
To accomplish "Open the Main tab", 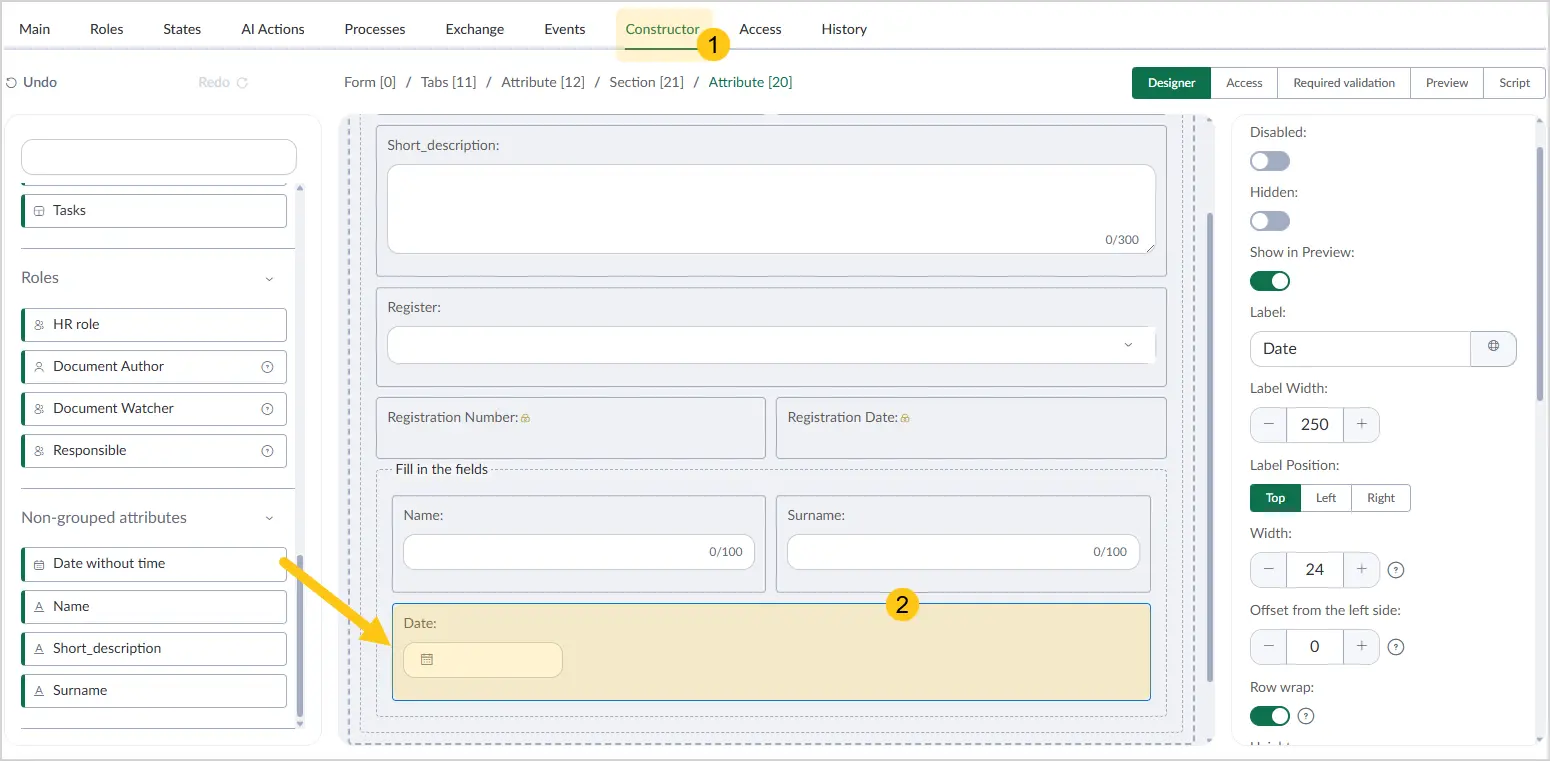I will [x=35, y=29].
